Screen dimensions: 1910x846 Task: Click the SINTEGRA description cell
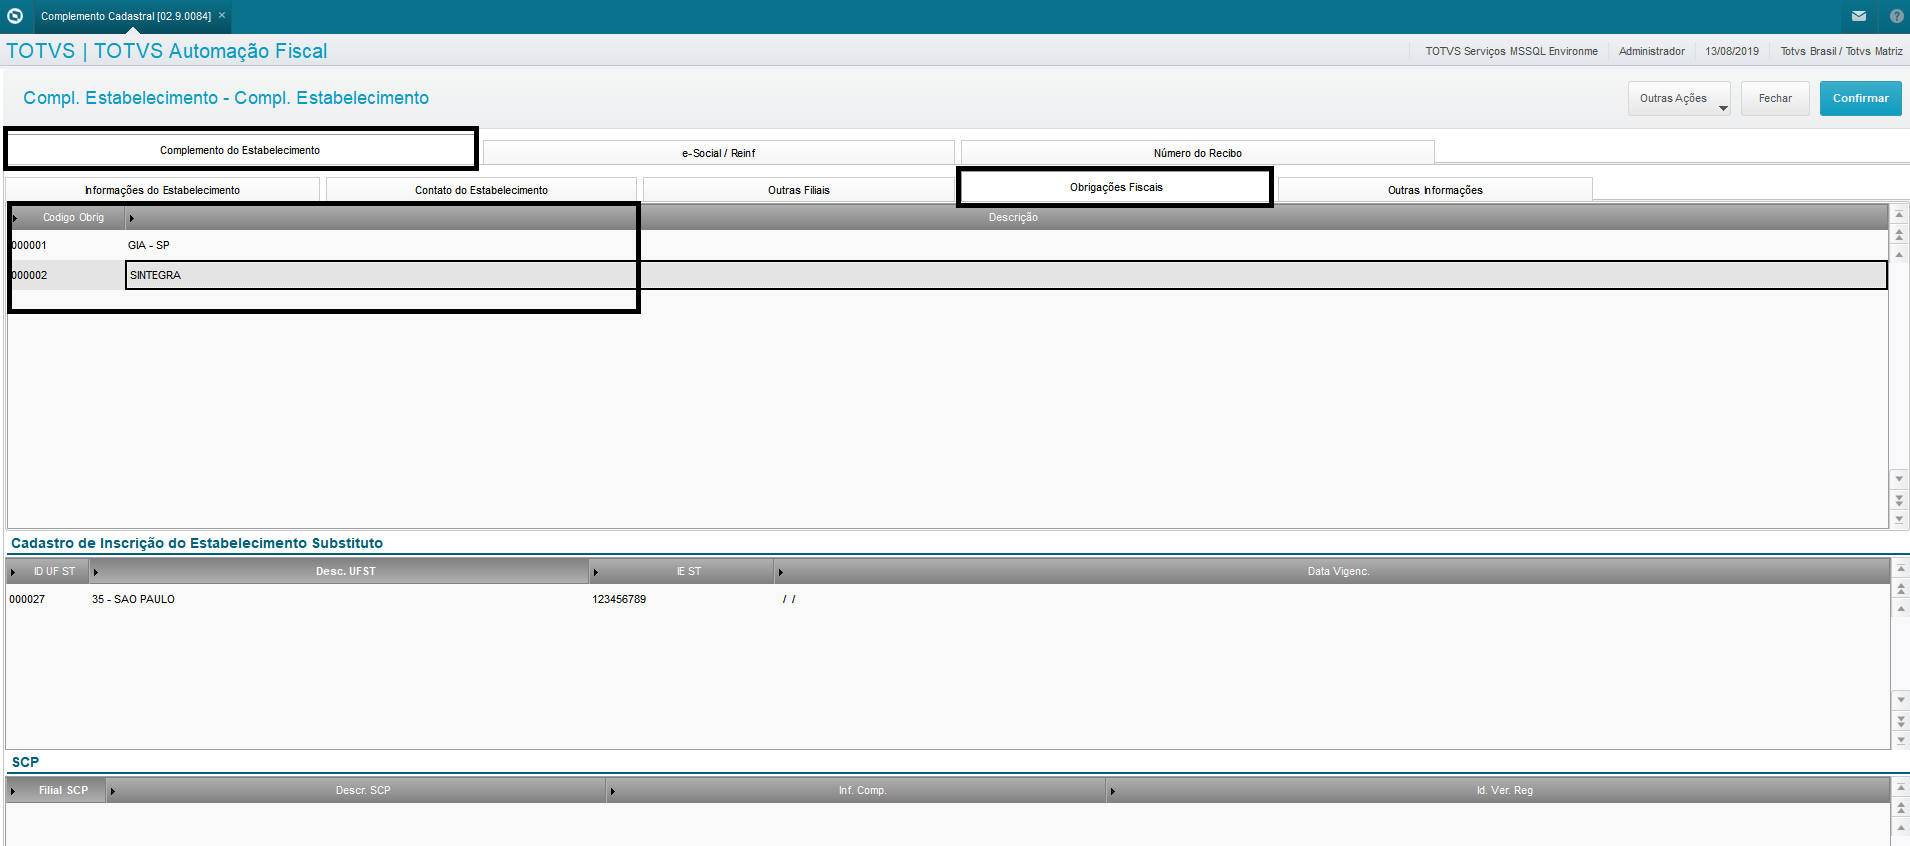pyautogui.click(x=1006, y=275)
